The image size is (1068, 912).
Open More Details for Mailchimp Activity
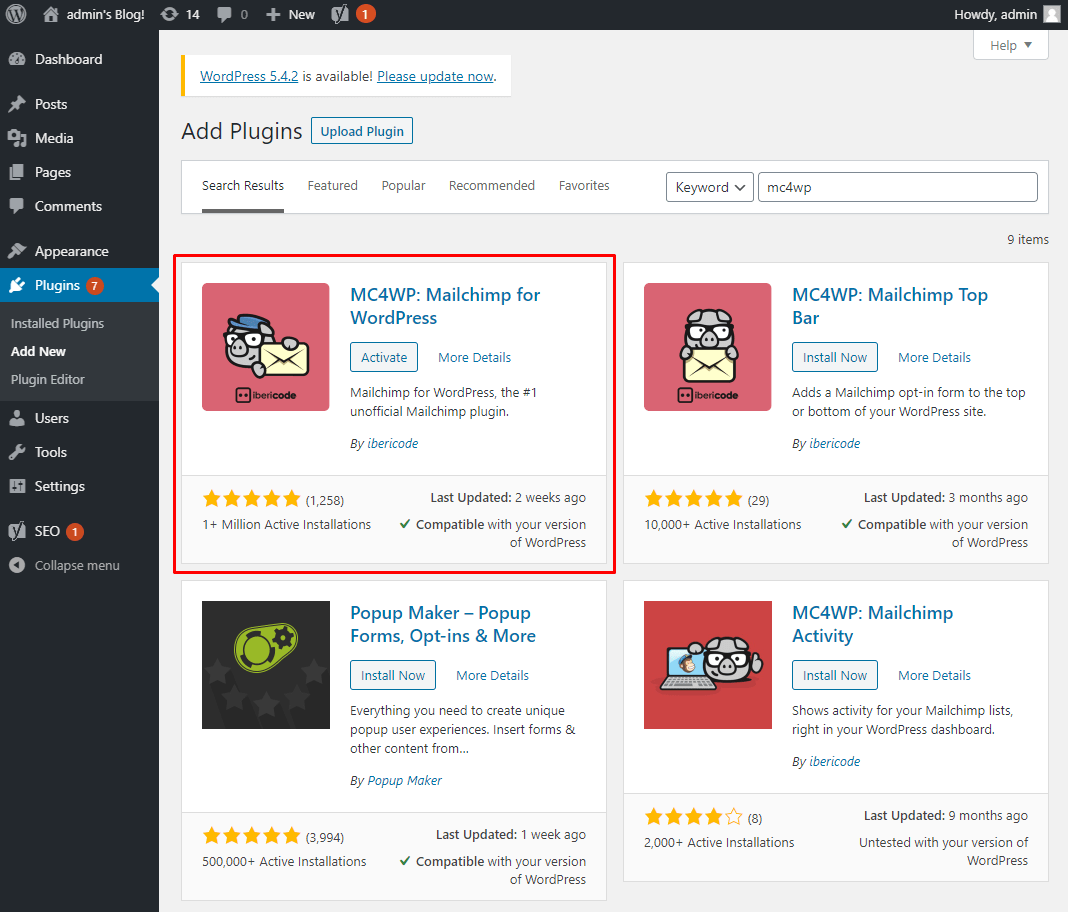coord(934,676)
